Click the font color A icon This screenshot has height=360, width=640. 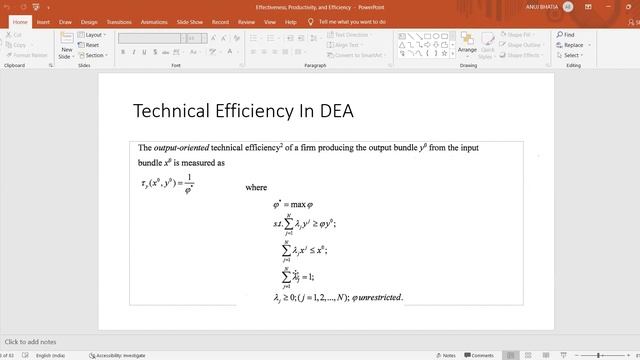click(x=230, y=52)
